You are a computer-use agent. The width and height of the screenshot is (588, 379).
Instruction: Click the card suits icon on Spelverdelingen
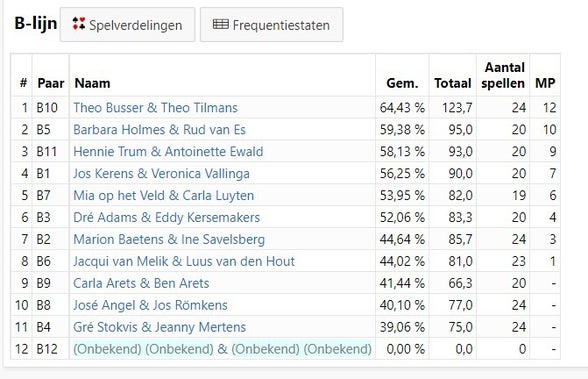79,24
